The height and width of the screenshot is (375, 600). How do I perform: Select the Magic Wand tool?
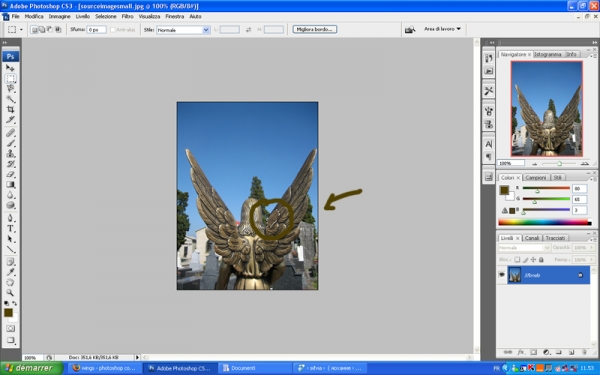tap(10, 99)
